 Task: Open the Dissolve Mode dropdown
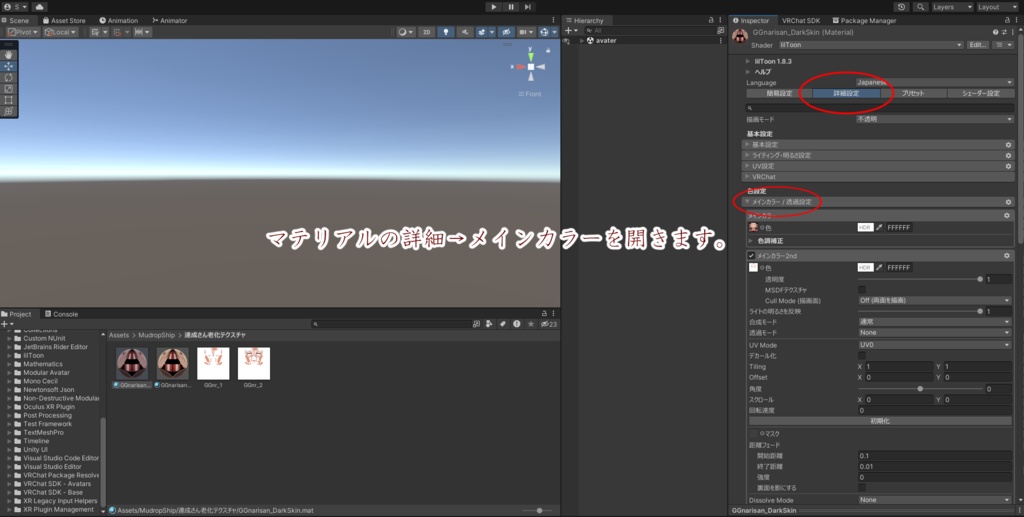[x=935, y=500]
